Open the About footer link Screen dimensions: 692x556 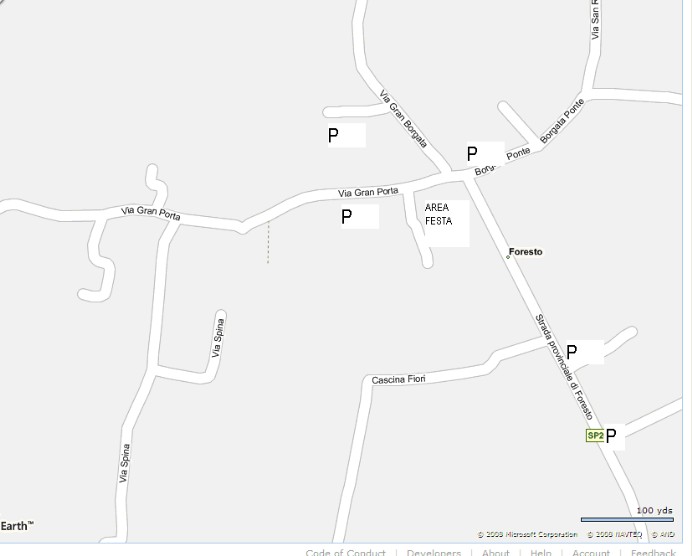point(496,552)
